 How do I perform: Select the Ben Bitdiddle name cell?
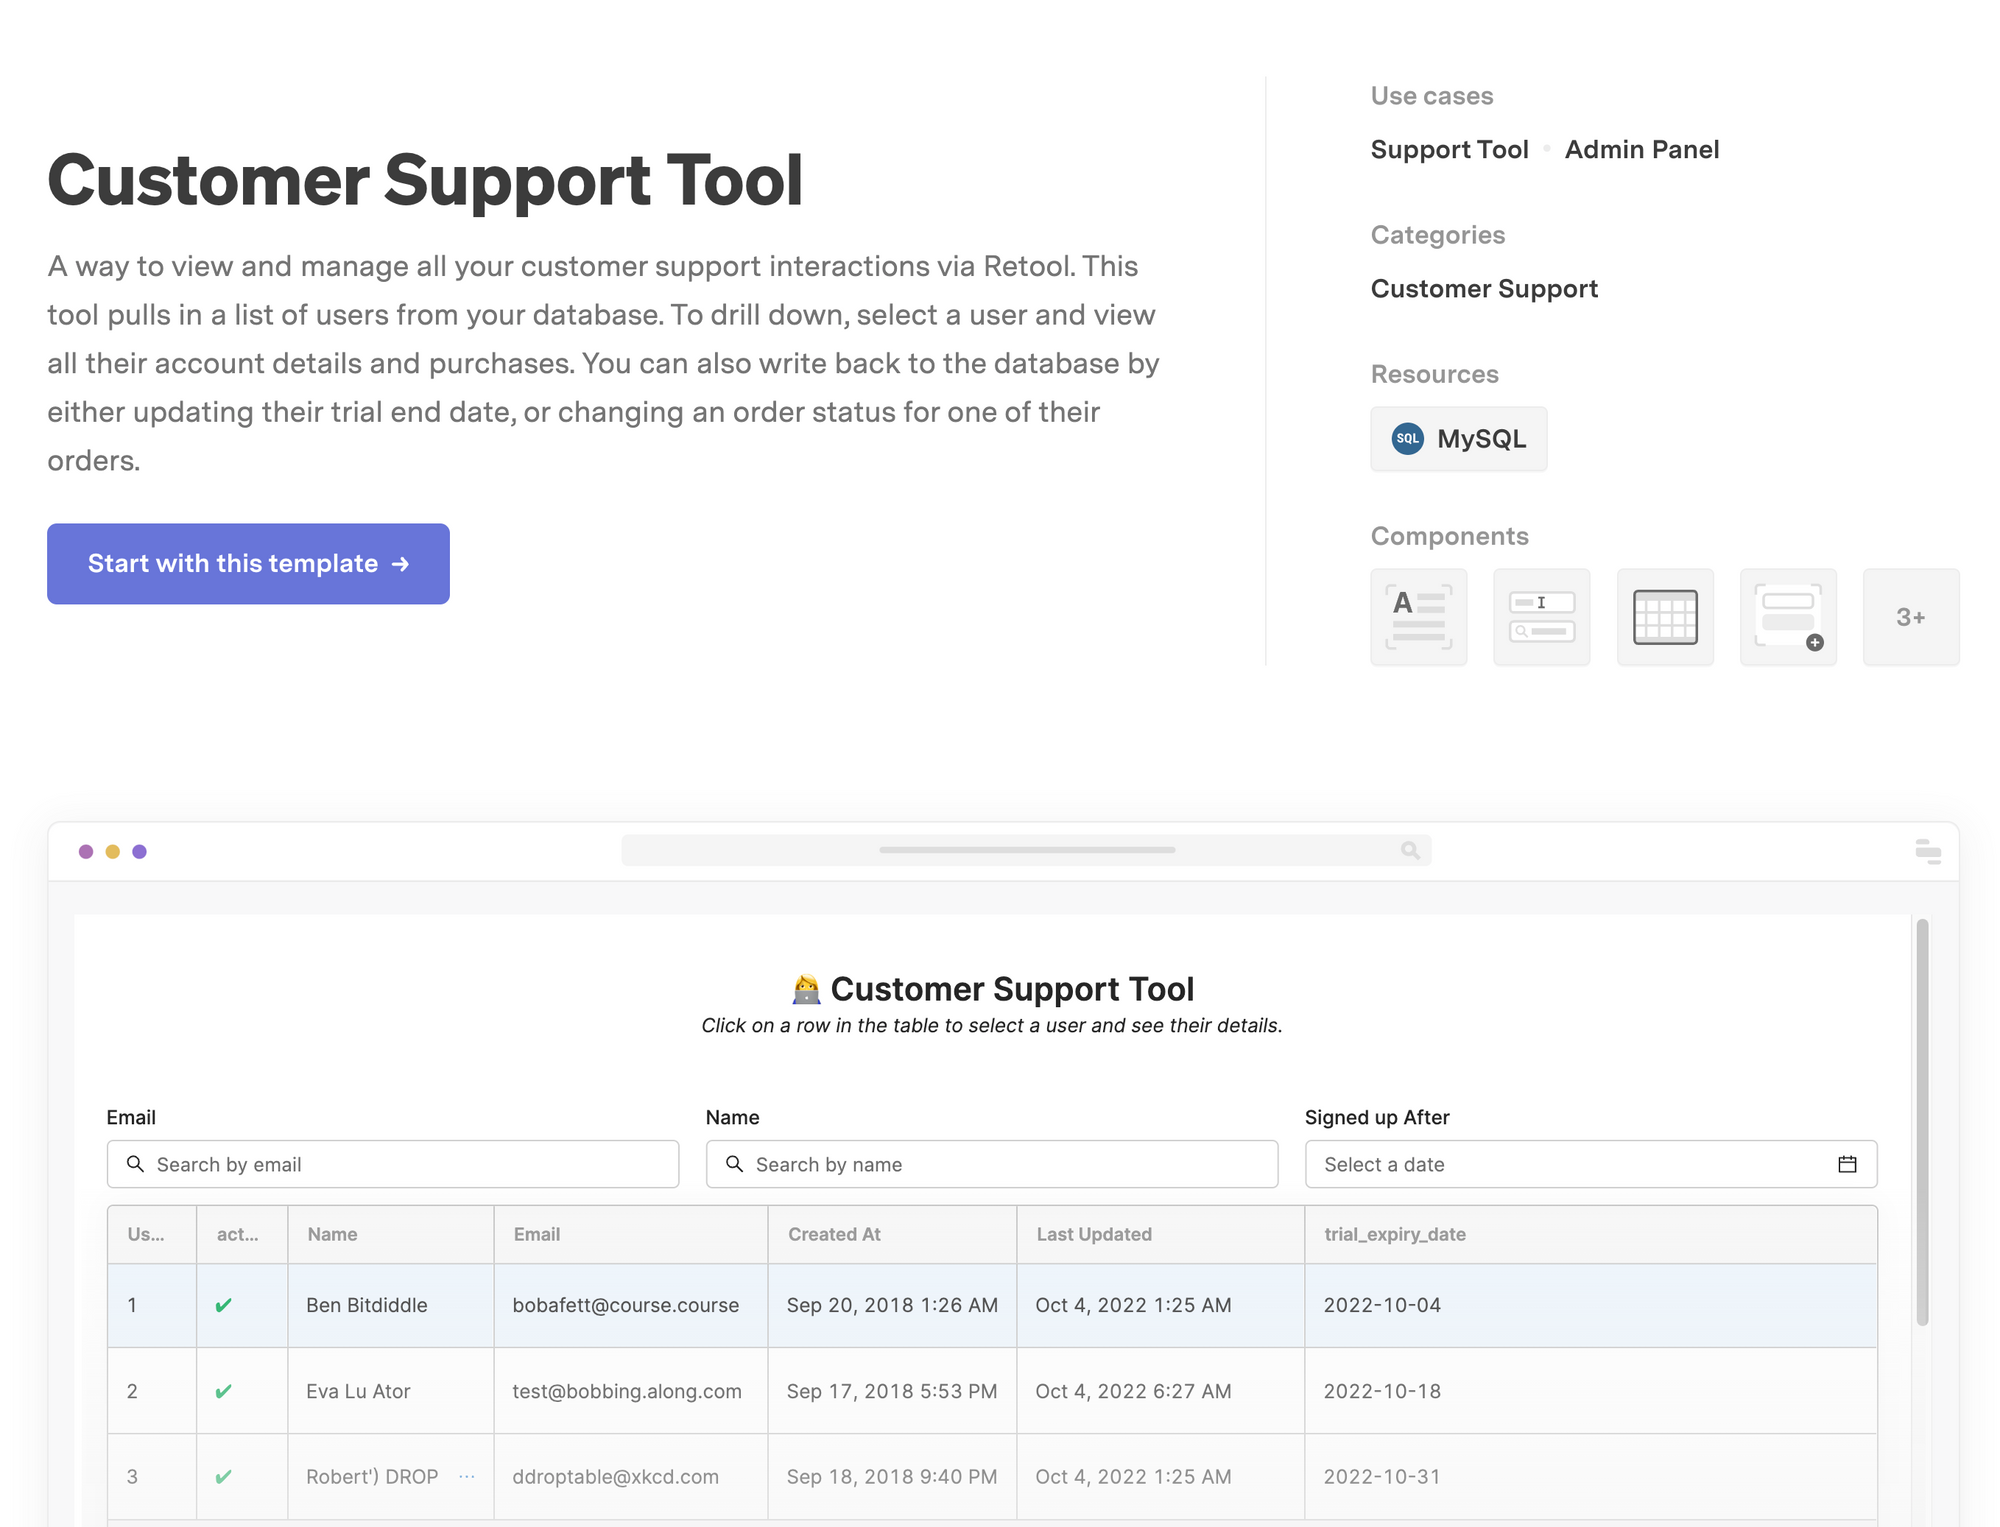(x=391, y=1305)
